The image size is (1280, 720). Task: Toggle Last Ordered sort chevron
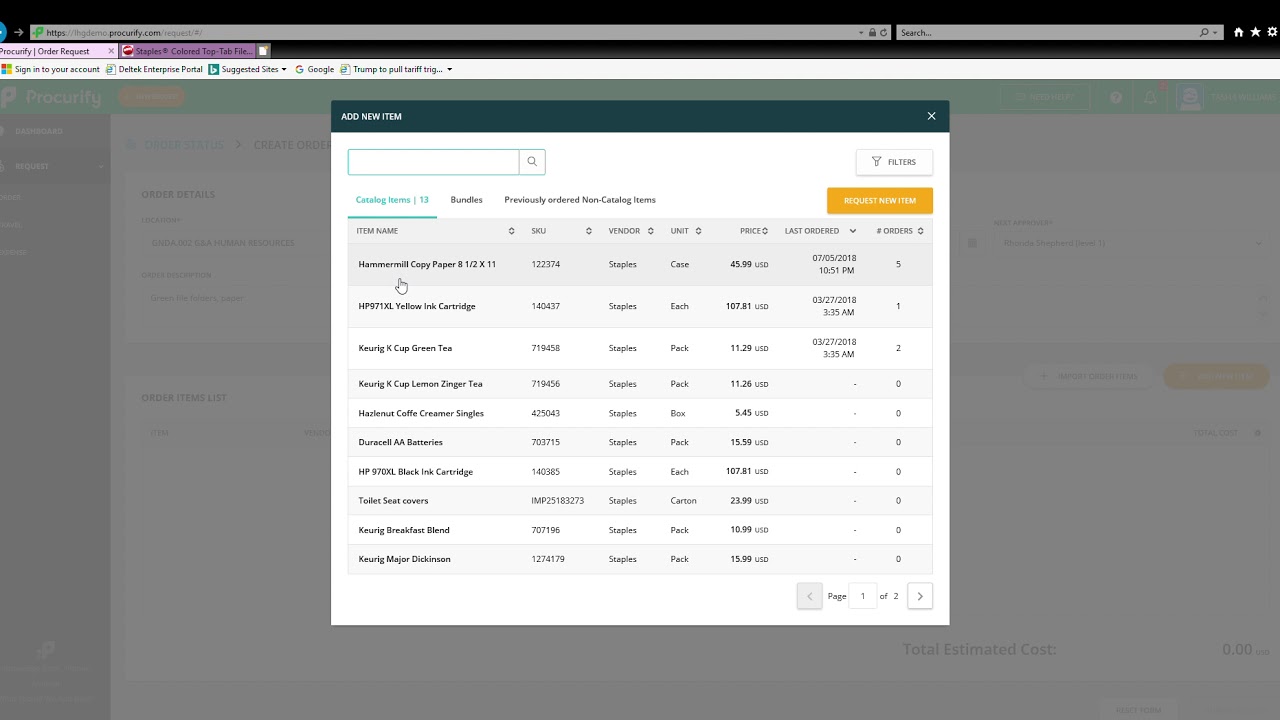point(852,231)
